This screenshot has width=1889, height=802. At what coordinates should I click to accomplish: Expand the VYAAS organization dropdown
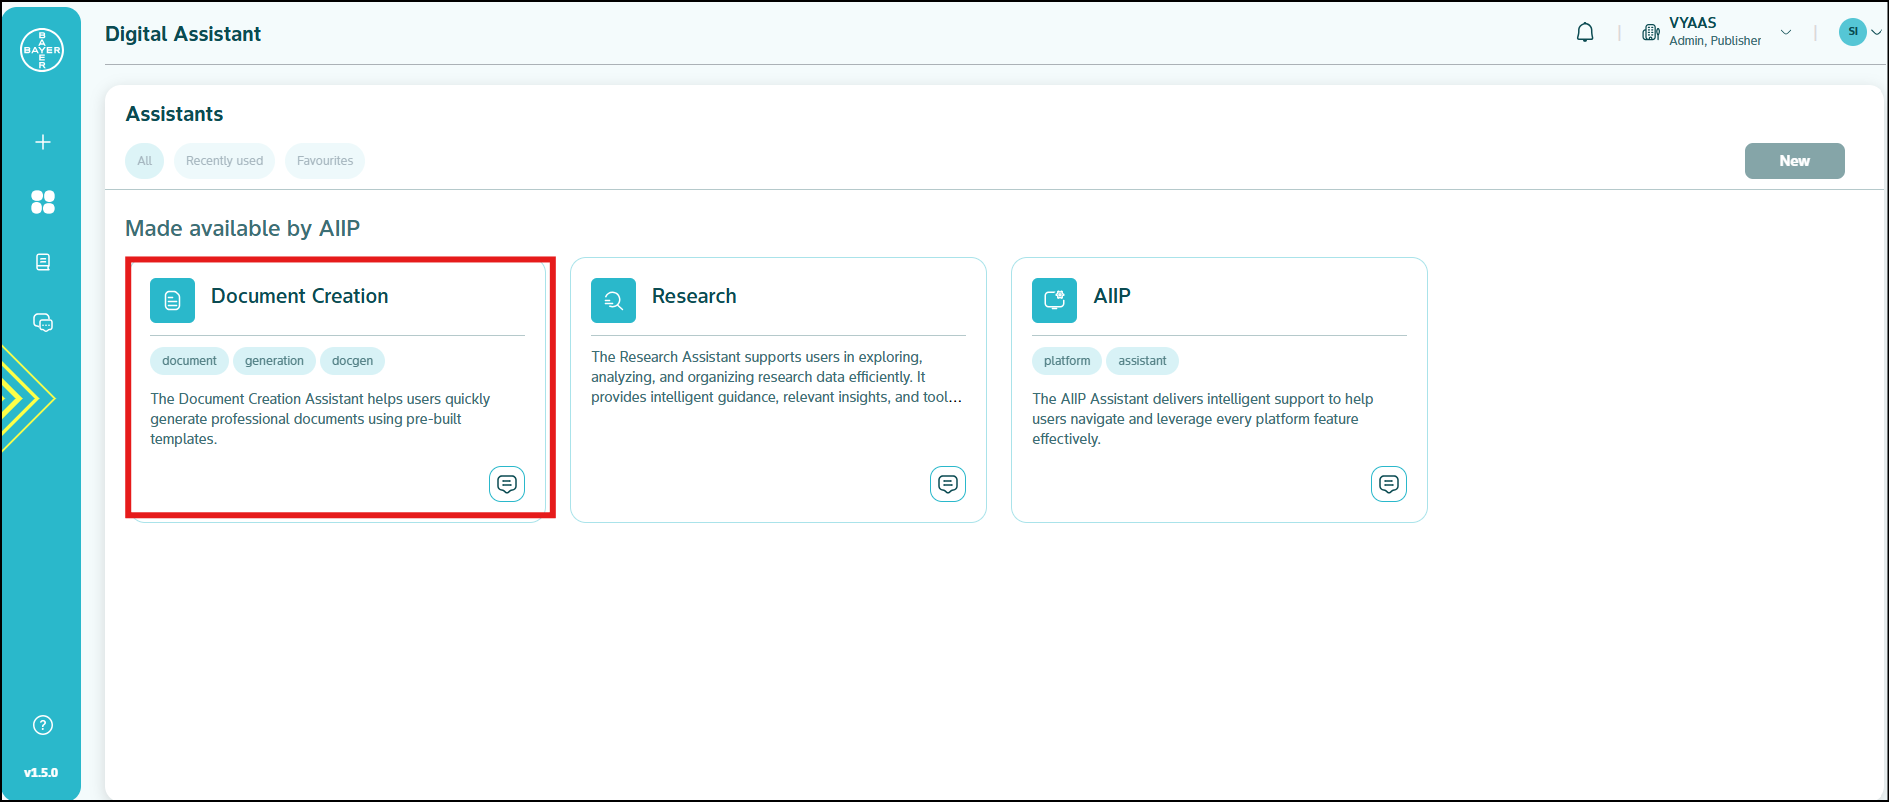point(1785,32)
